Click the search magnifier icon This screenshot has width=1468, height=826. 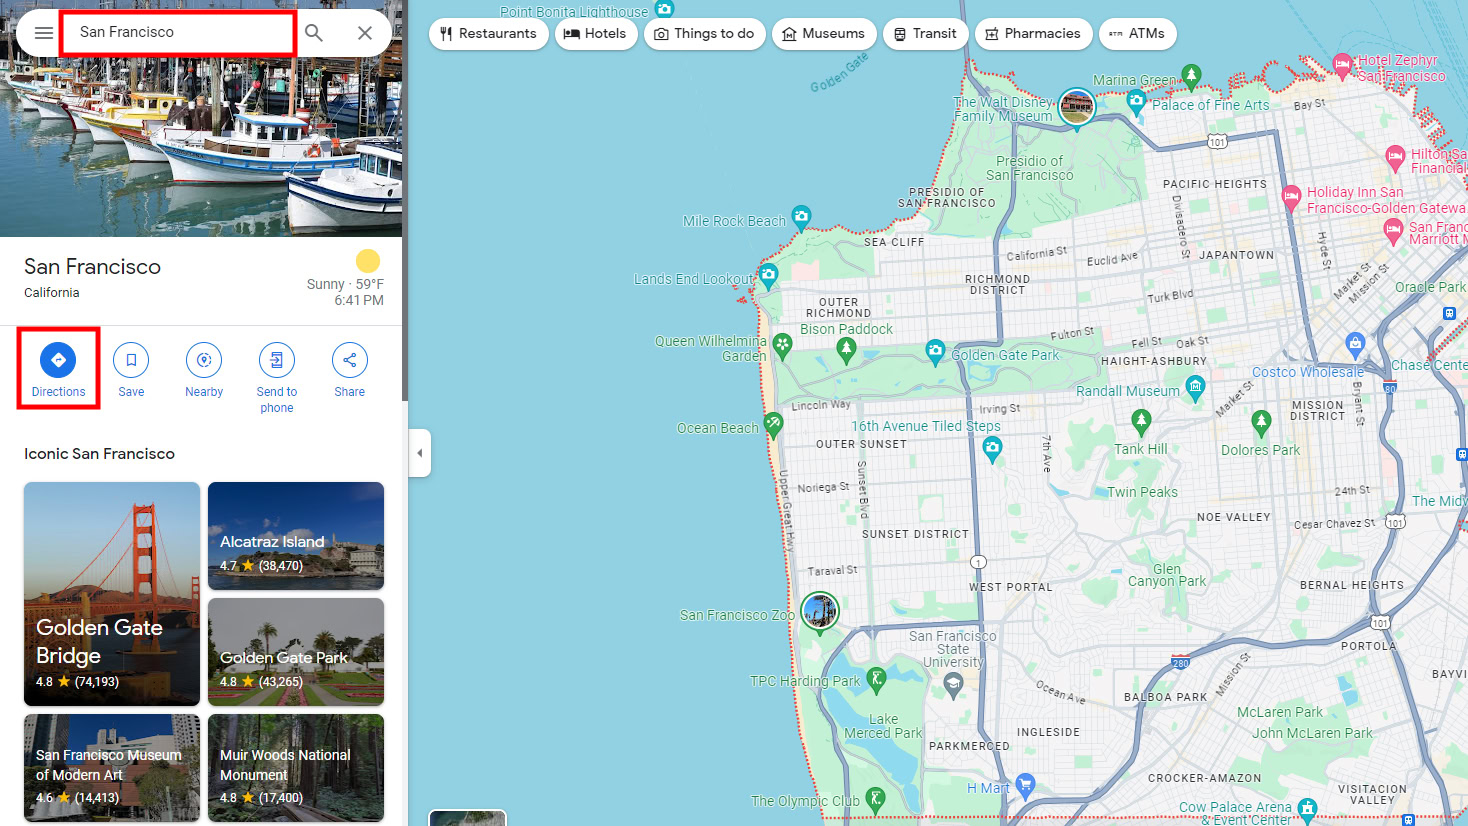(314, 33)
